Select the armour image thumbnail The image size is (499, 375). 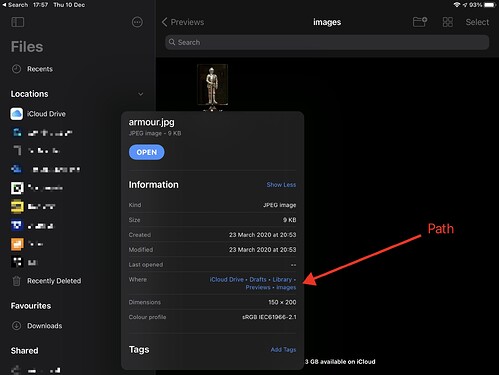212,85
